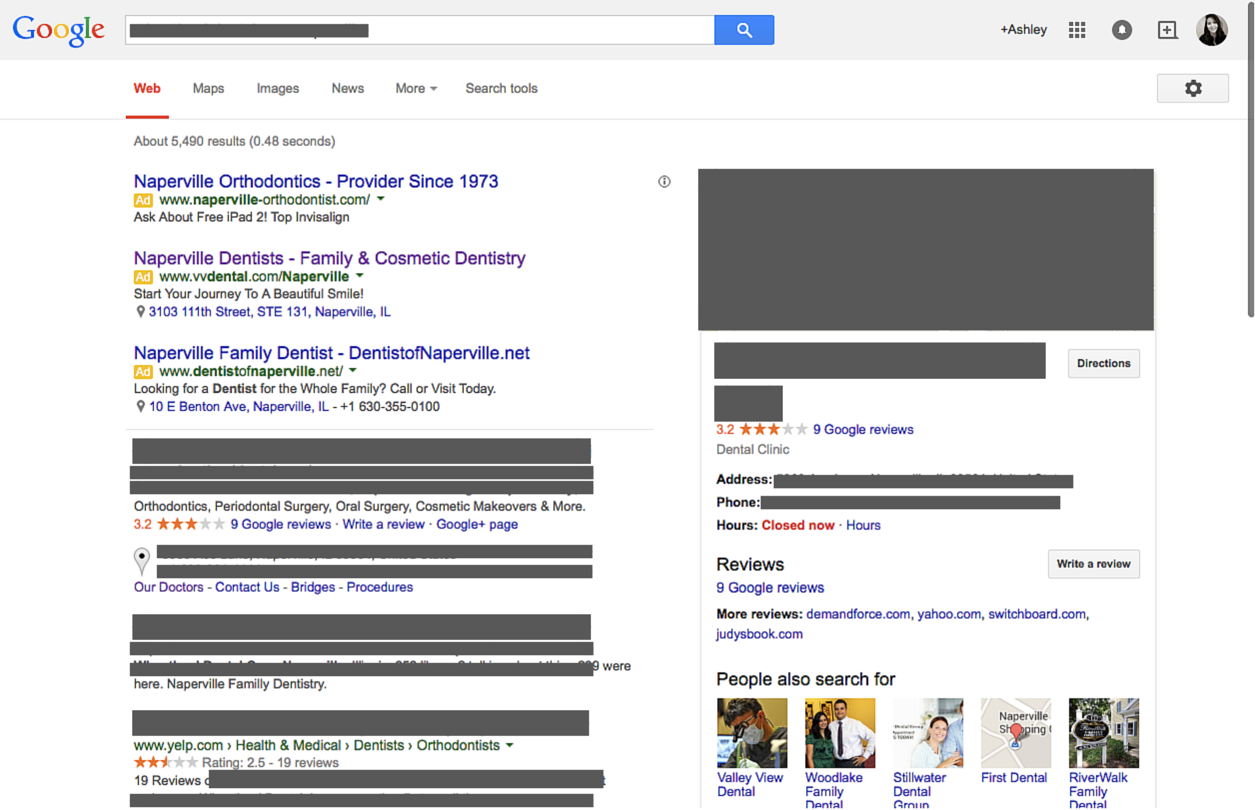This screenshot has width=1255, height=810.
Task: Click the 'Closed now' hours status
Action: [798, 525]
